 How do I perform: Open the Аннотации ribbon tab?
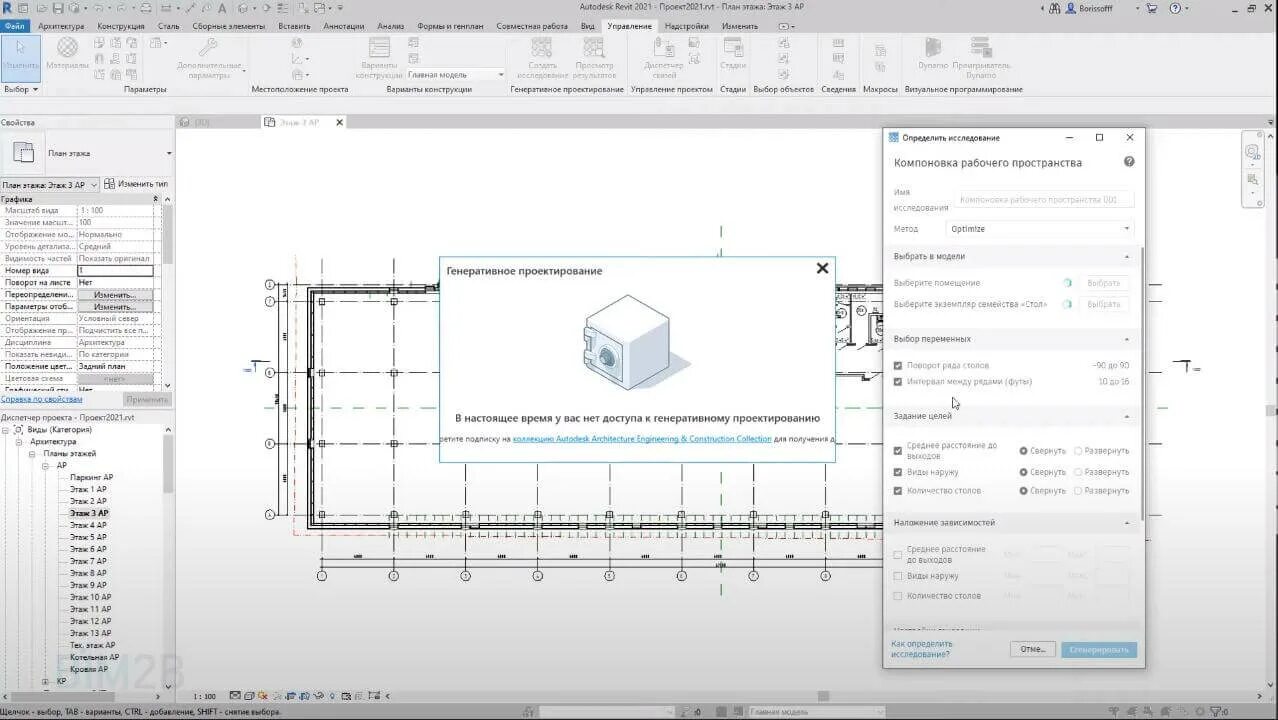pyautogui.click(x=344, y=26)
